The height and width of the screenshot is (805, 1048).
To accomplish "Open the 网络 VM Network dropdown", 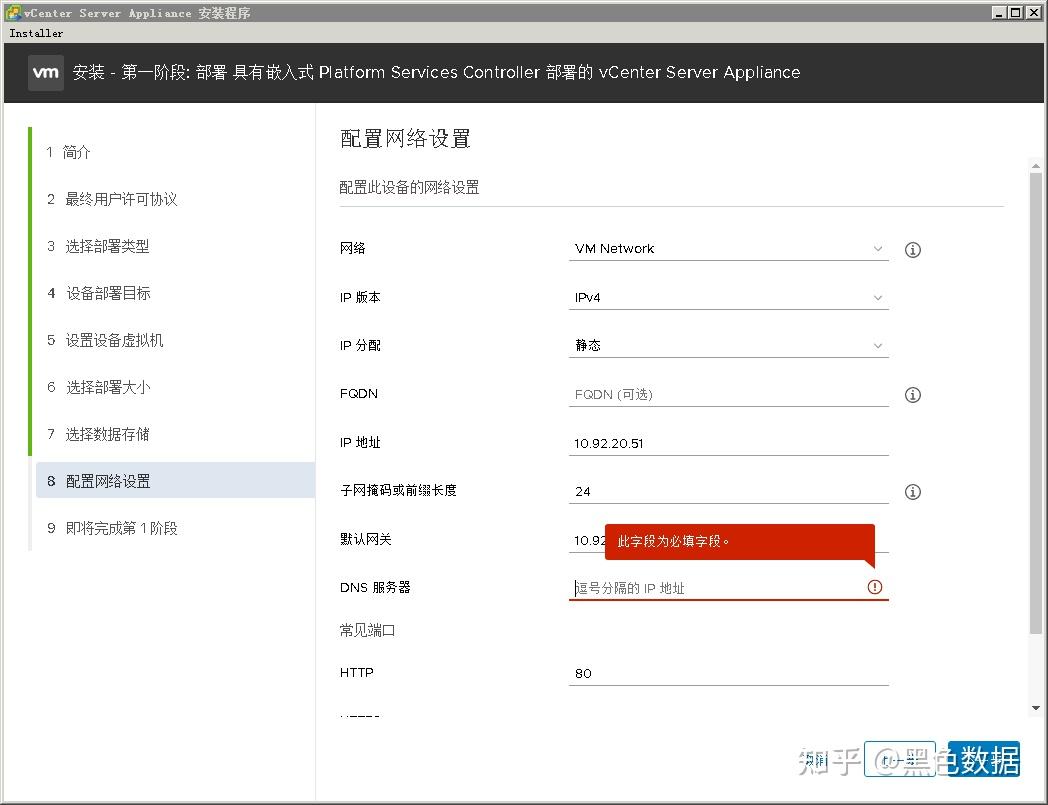I will [729, 249].
